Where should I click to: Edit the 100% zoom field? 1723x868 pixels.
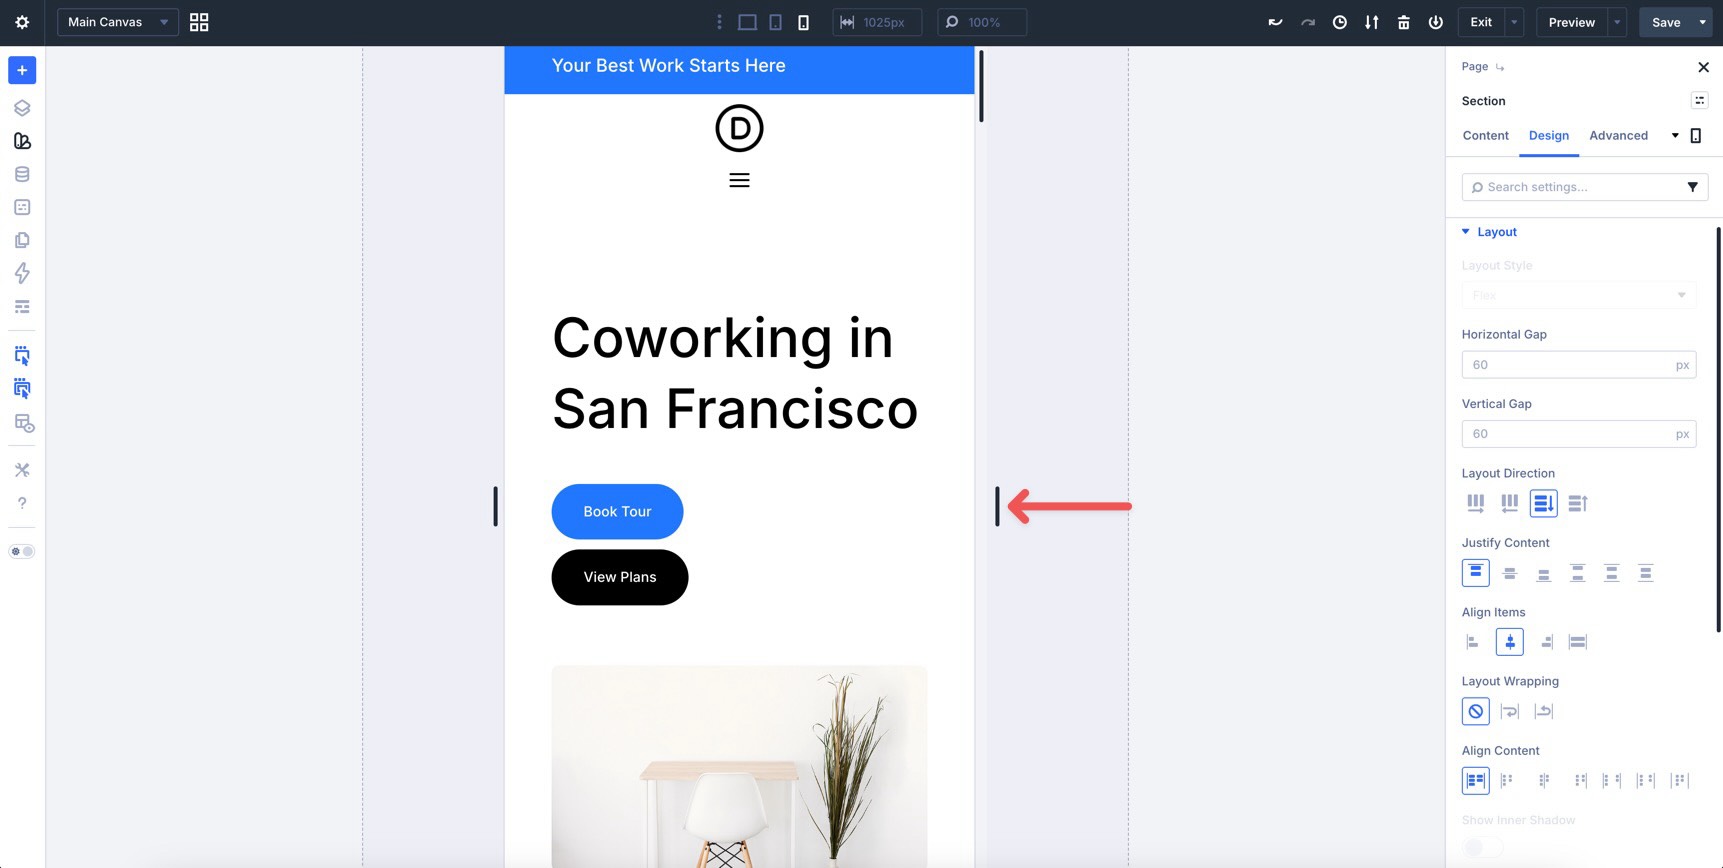pyautogui.click(x=982, y=22)
